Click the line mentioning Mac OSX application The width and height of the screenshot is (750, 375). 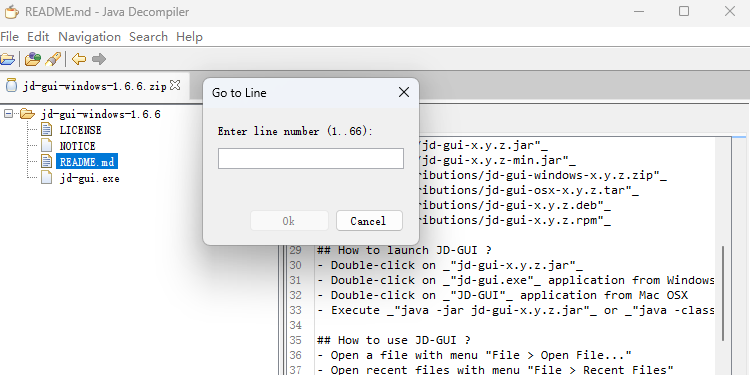tap(502, 295)
